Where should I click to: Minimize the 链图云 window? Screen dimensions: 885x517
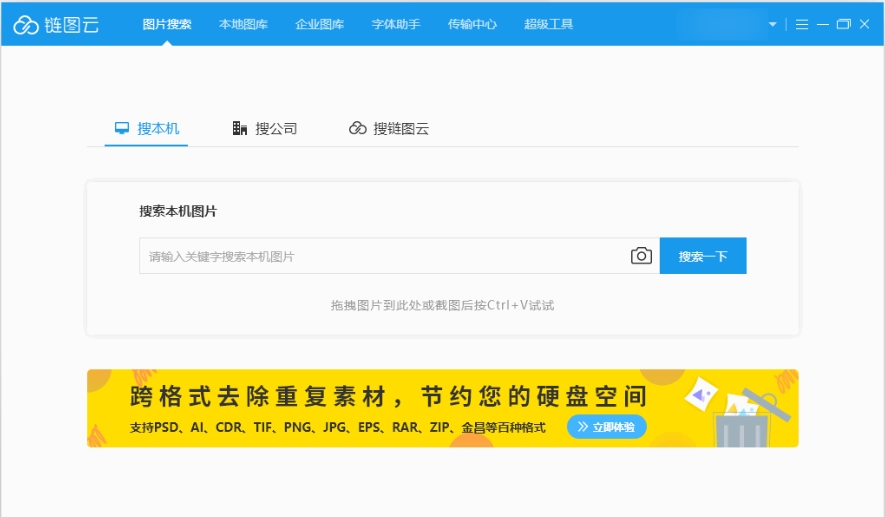click(x=823, y=24)
